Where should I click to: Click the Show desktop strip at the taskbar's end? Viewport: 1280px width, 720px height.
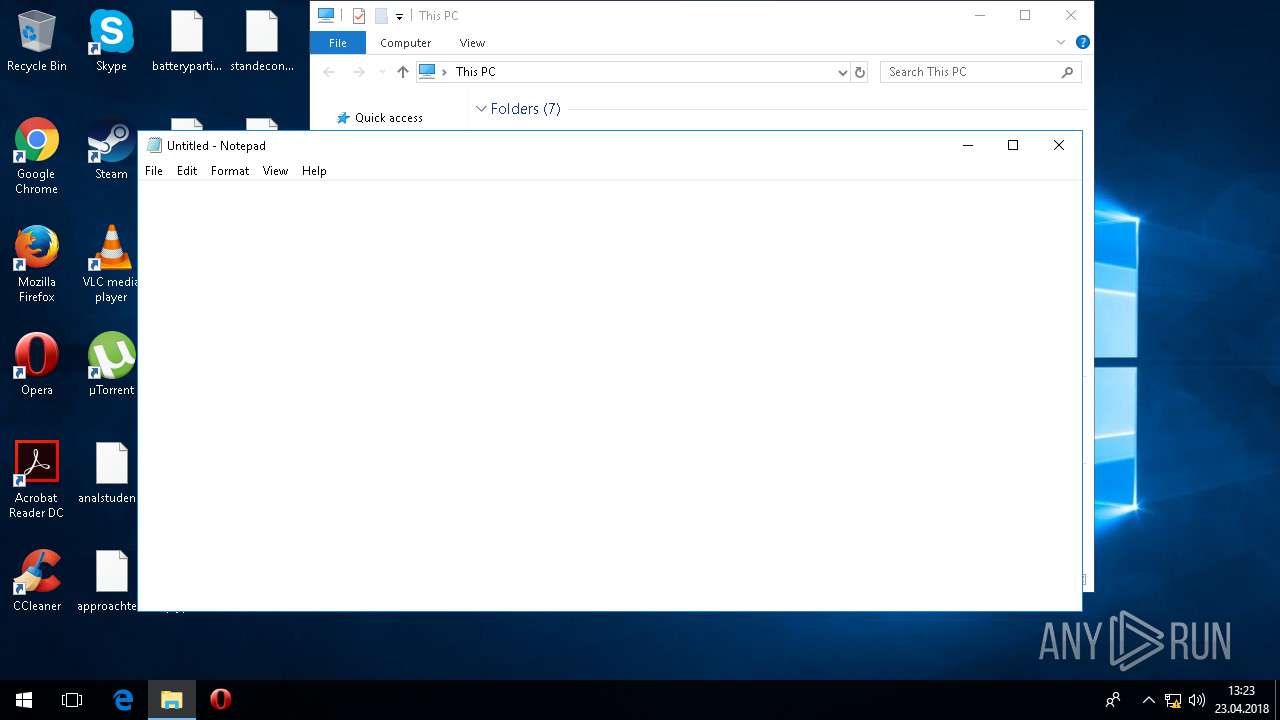1277,700
